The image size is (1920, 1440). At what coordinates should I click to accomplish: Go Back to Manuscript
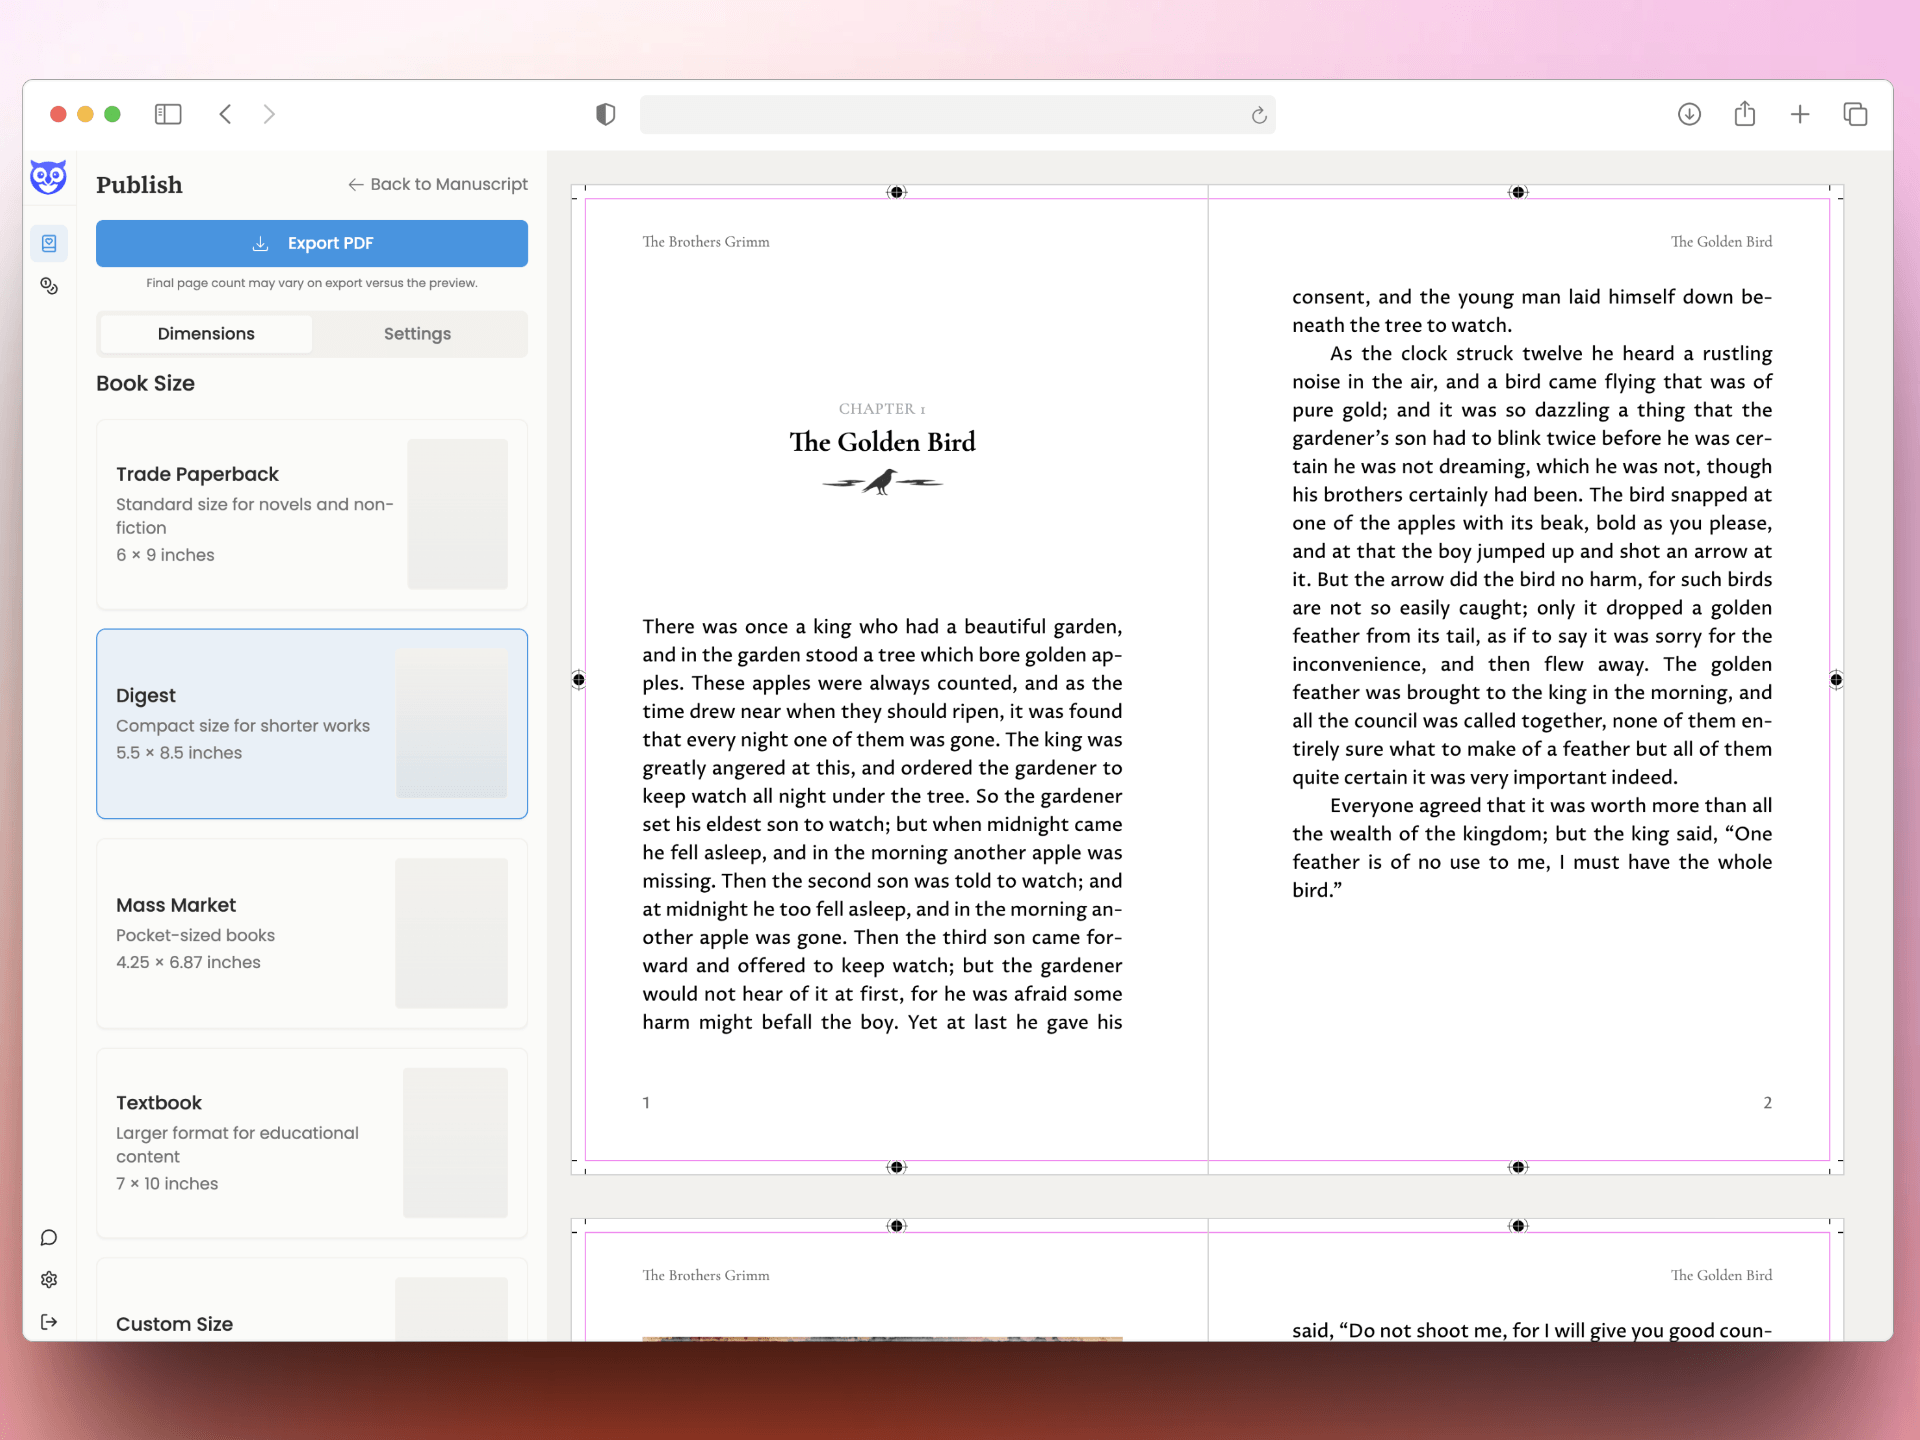coord(438,184)
